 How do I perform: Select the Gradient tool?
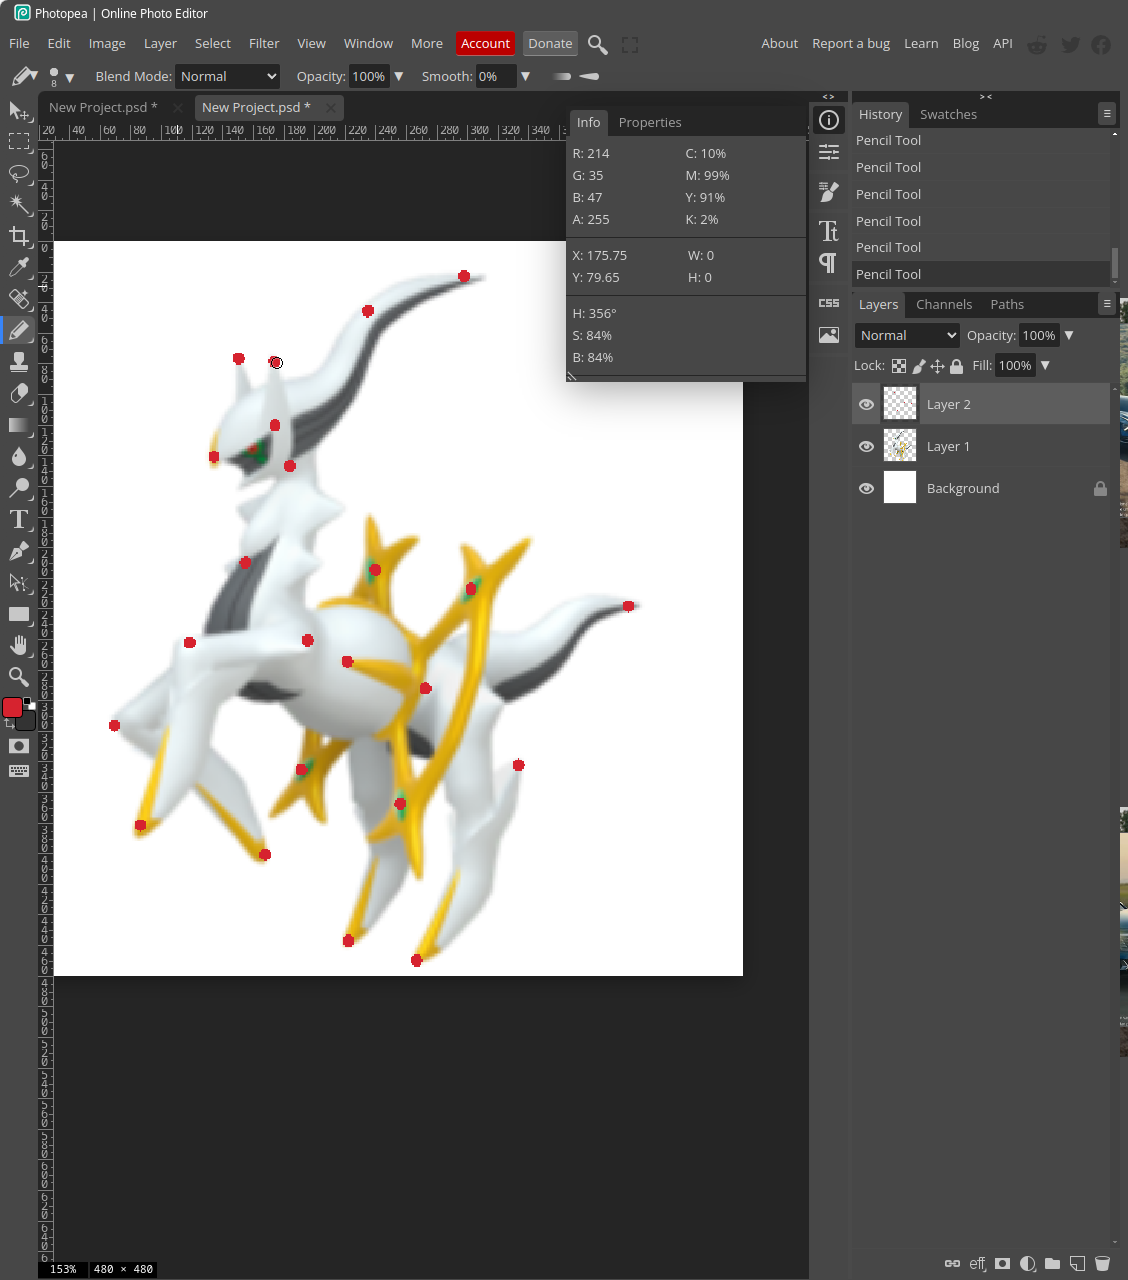18,425
